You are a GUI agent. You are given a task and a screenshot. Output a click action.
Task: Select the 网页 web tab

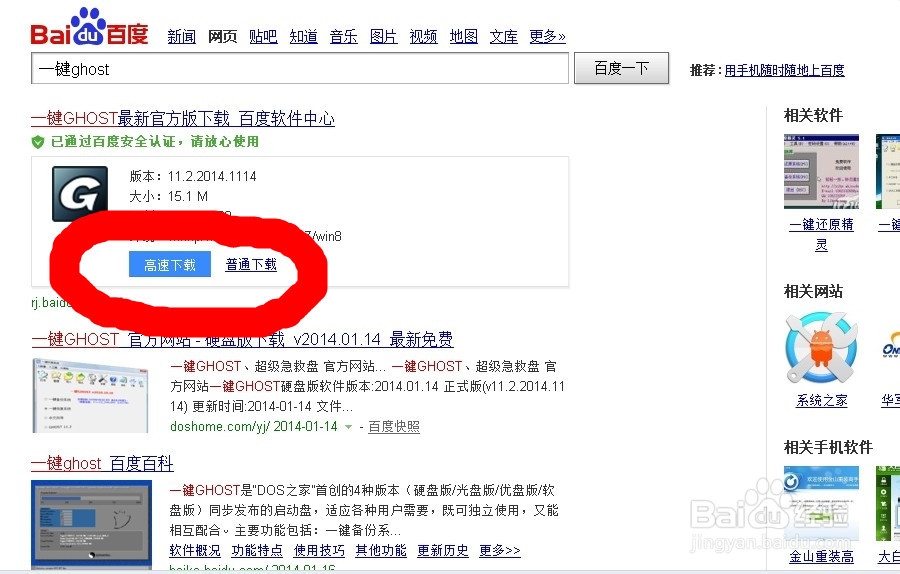[222, 37]
